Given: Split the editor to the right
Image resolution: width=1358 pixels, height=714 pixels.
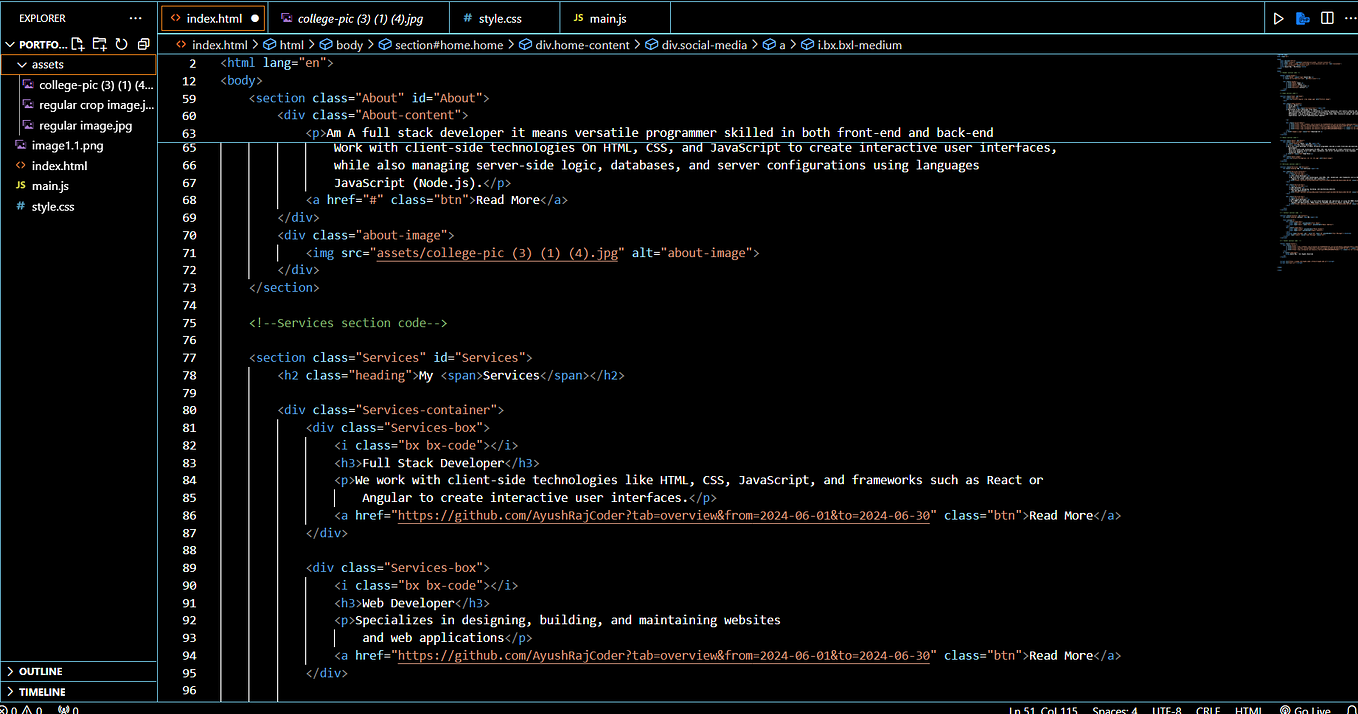Looking at the screenshot, I should pyautogui.click(x=1327, y=18).
